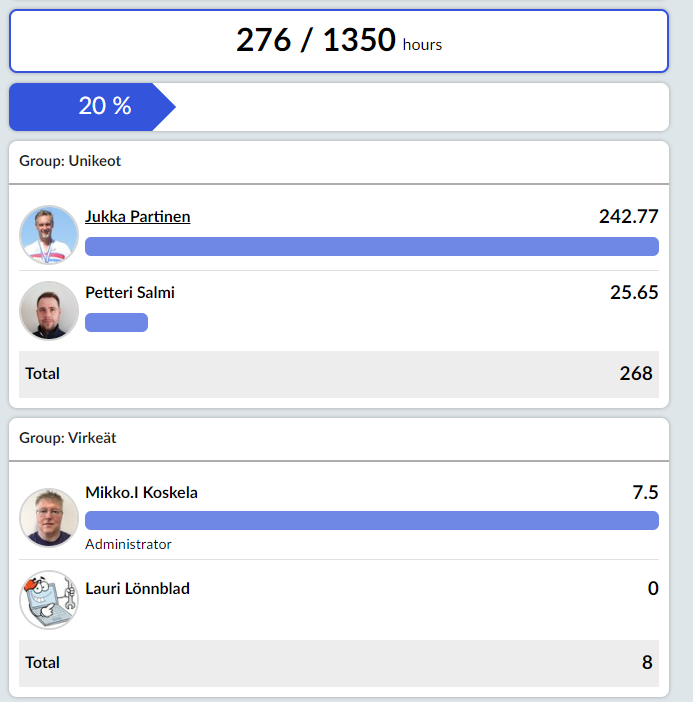Click the Virkeät Total 8 row
Screen dimensions: 693x702
point(339,663)
